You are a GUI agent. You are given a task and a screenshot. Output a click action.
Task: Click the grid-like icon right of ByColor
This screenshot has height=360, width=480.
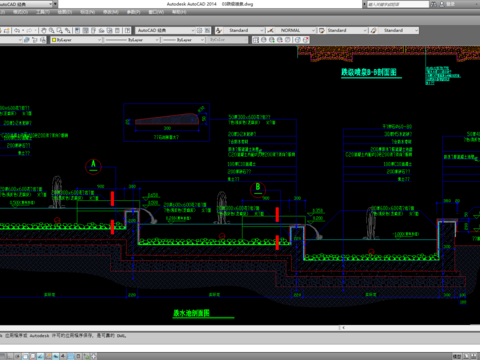pos(256,40)
